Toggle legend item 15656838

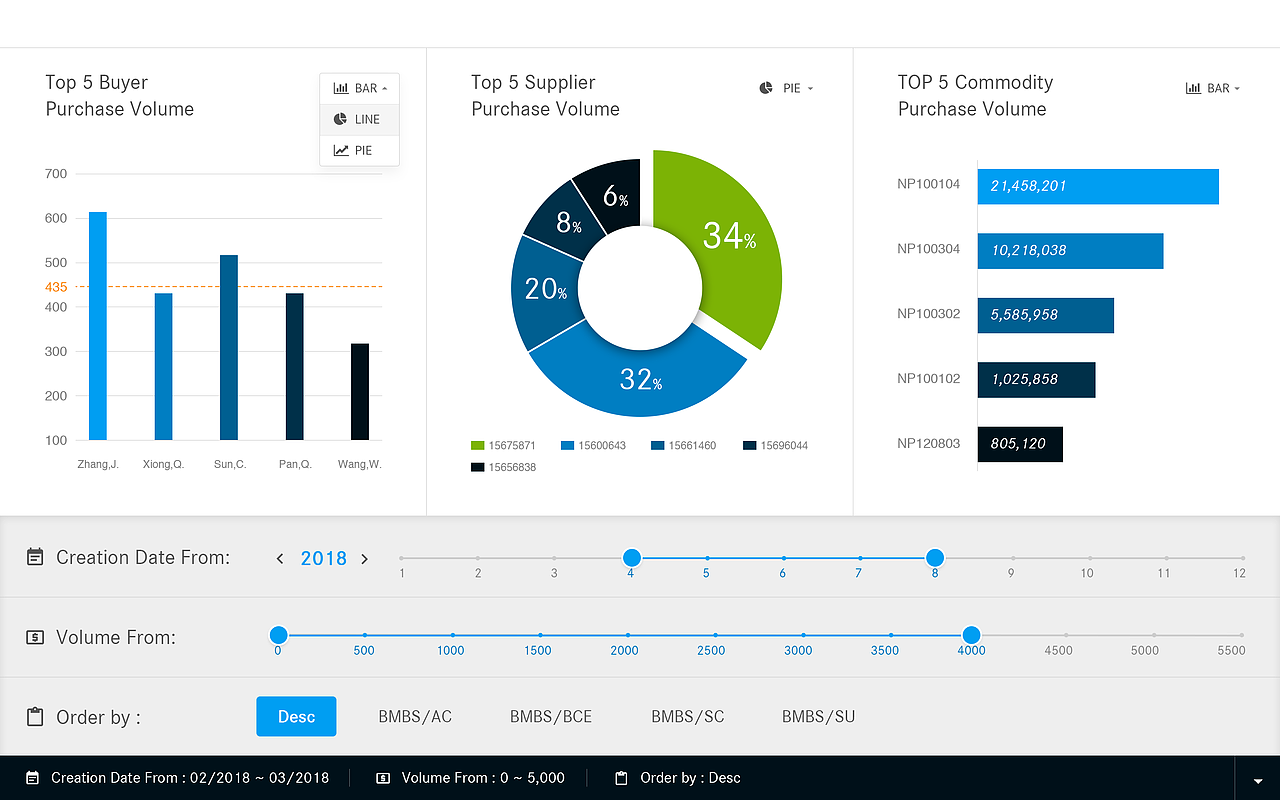[x=504, y=467]
